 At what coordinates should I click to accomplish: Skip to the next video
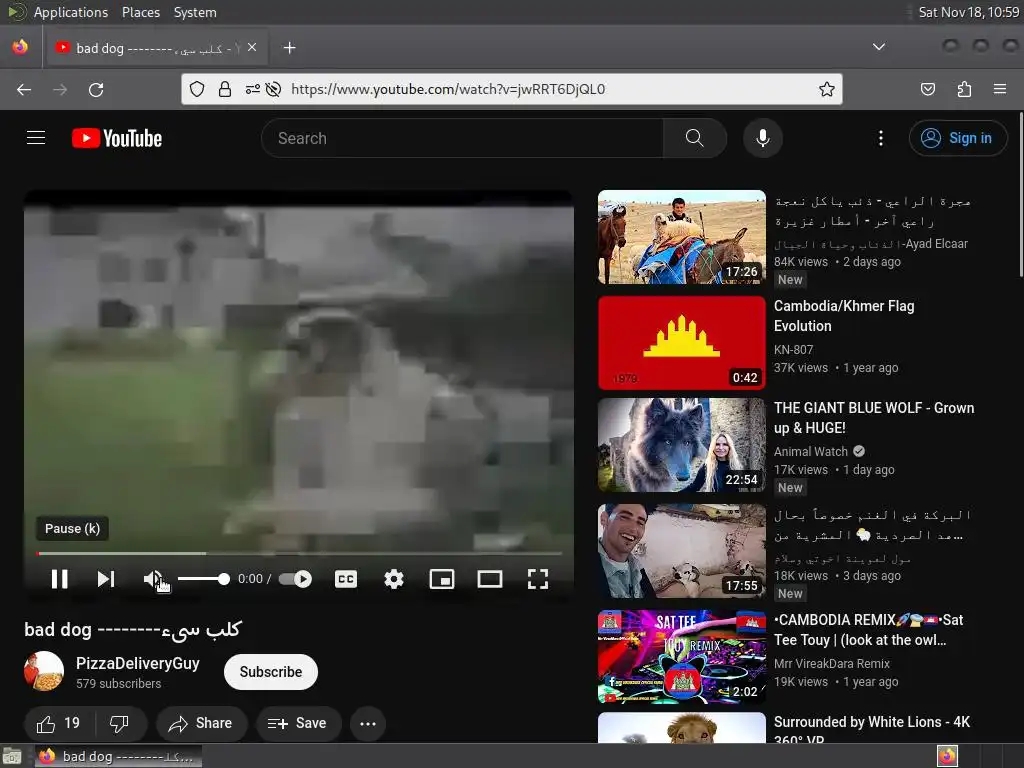tap(106, 579)
